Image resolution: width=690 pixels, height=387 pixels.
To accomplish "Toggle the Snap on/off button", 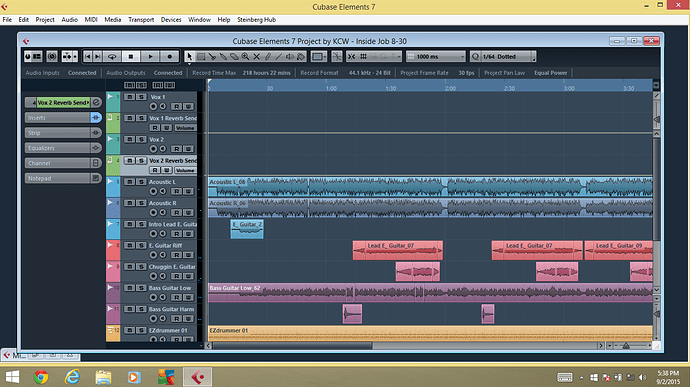I will (351, 56).
